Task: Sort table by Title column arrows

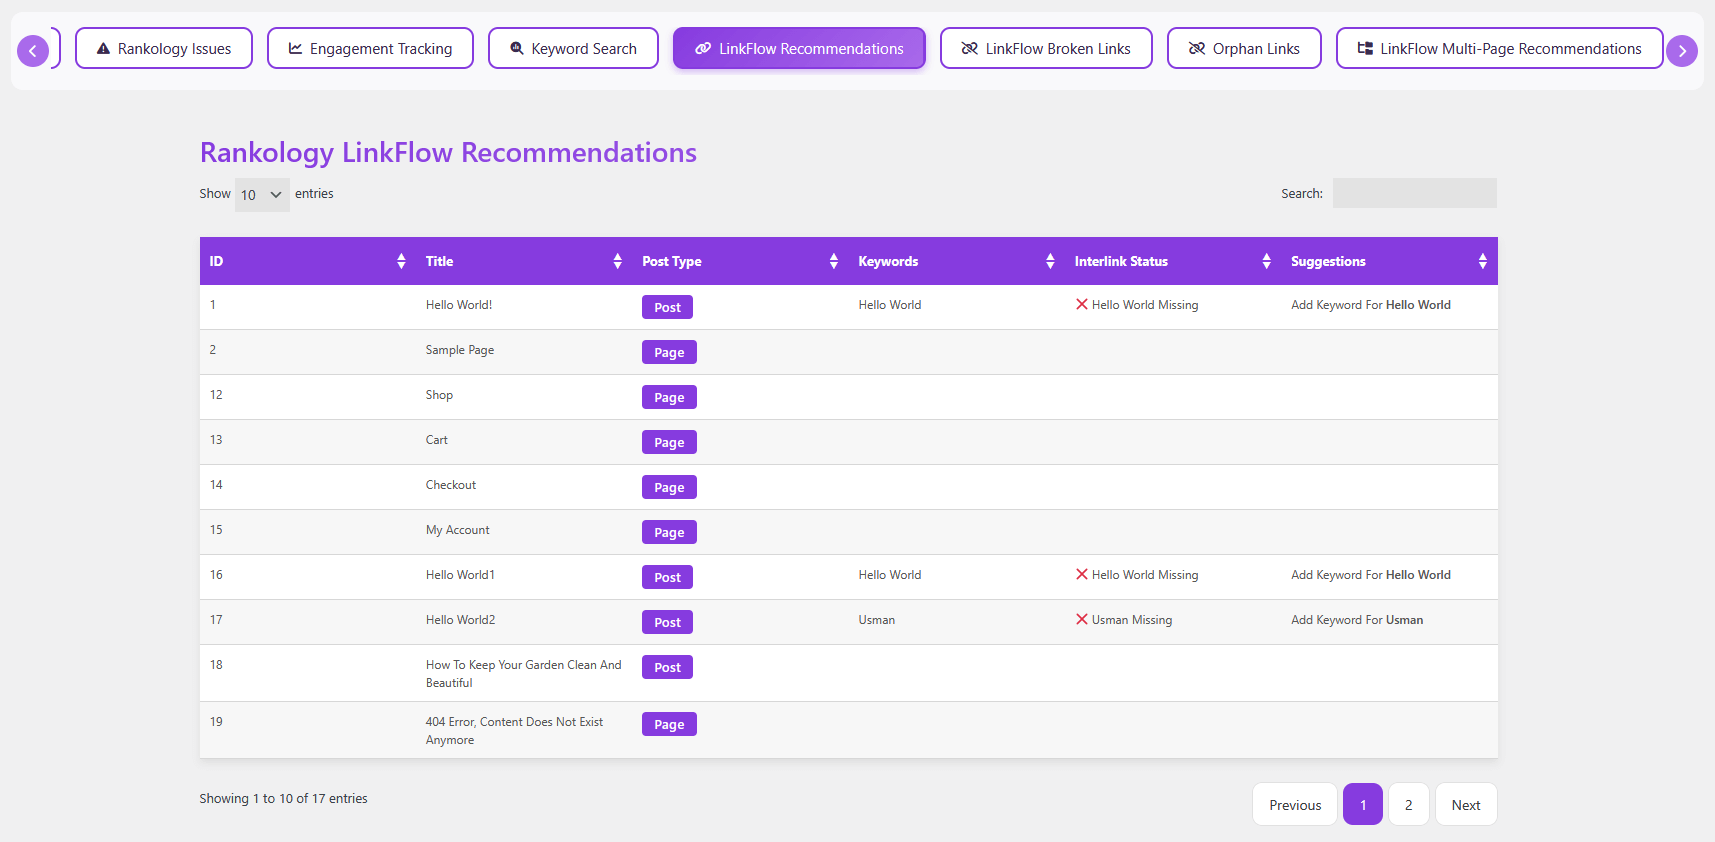Action: click(617, 261)
